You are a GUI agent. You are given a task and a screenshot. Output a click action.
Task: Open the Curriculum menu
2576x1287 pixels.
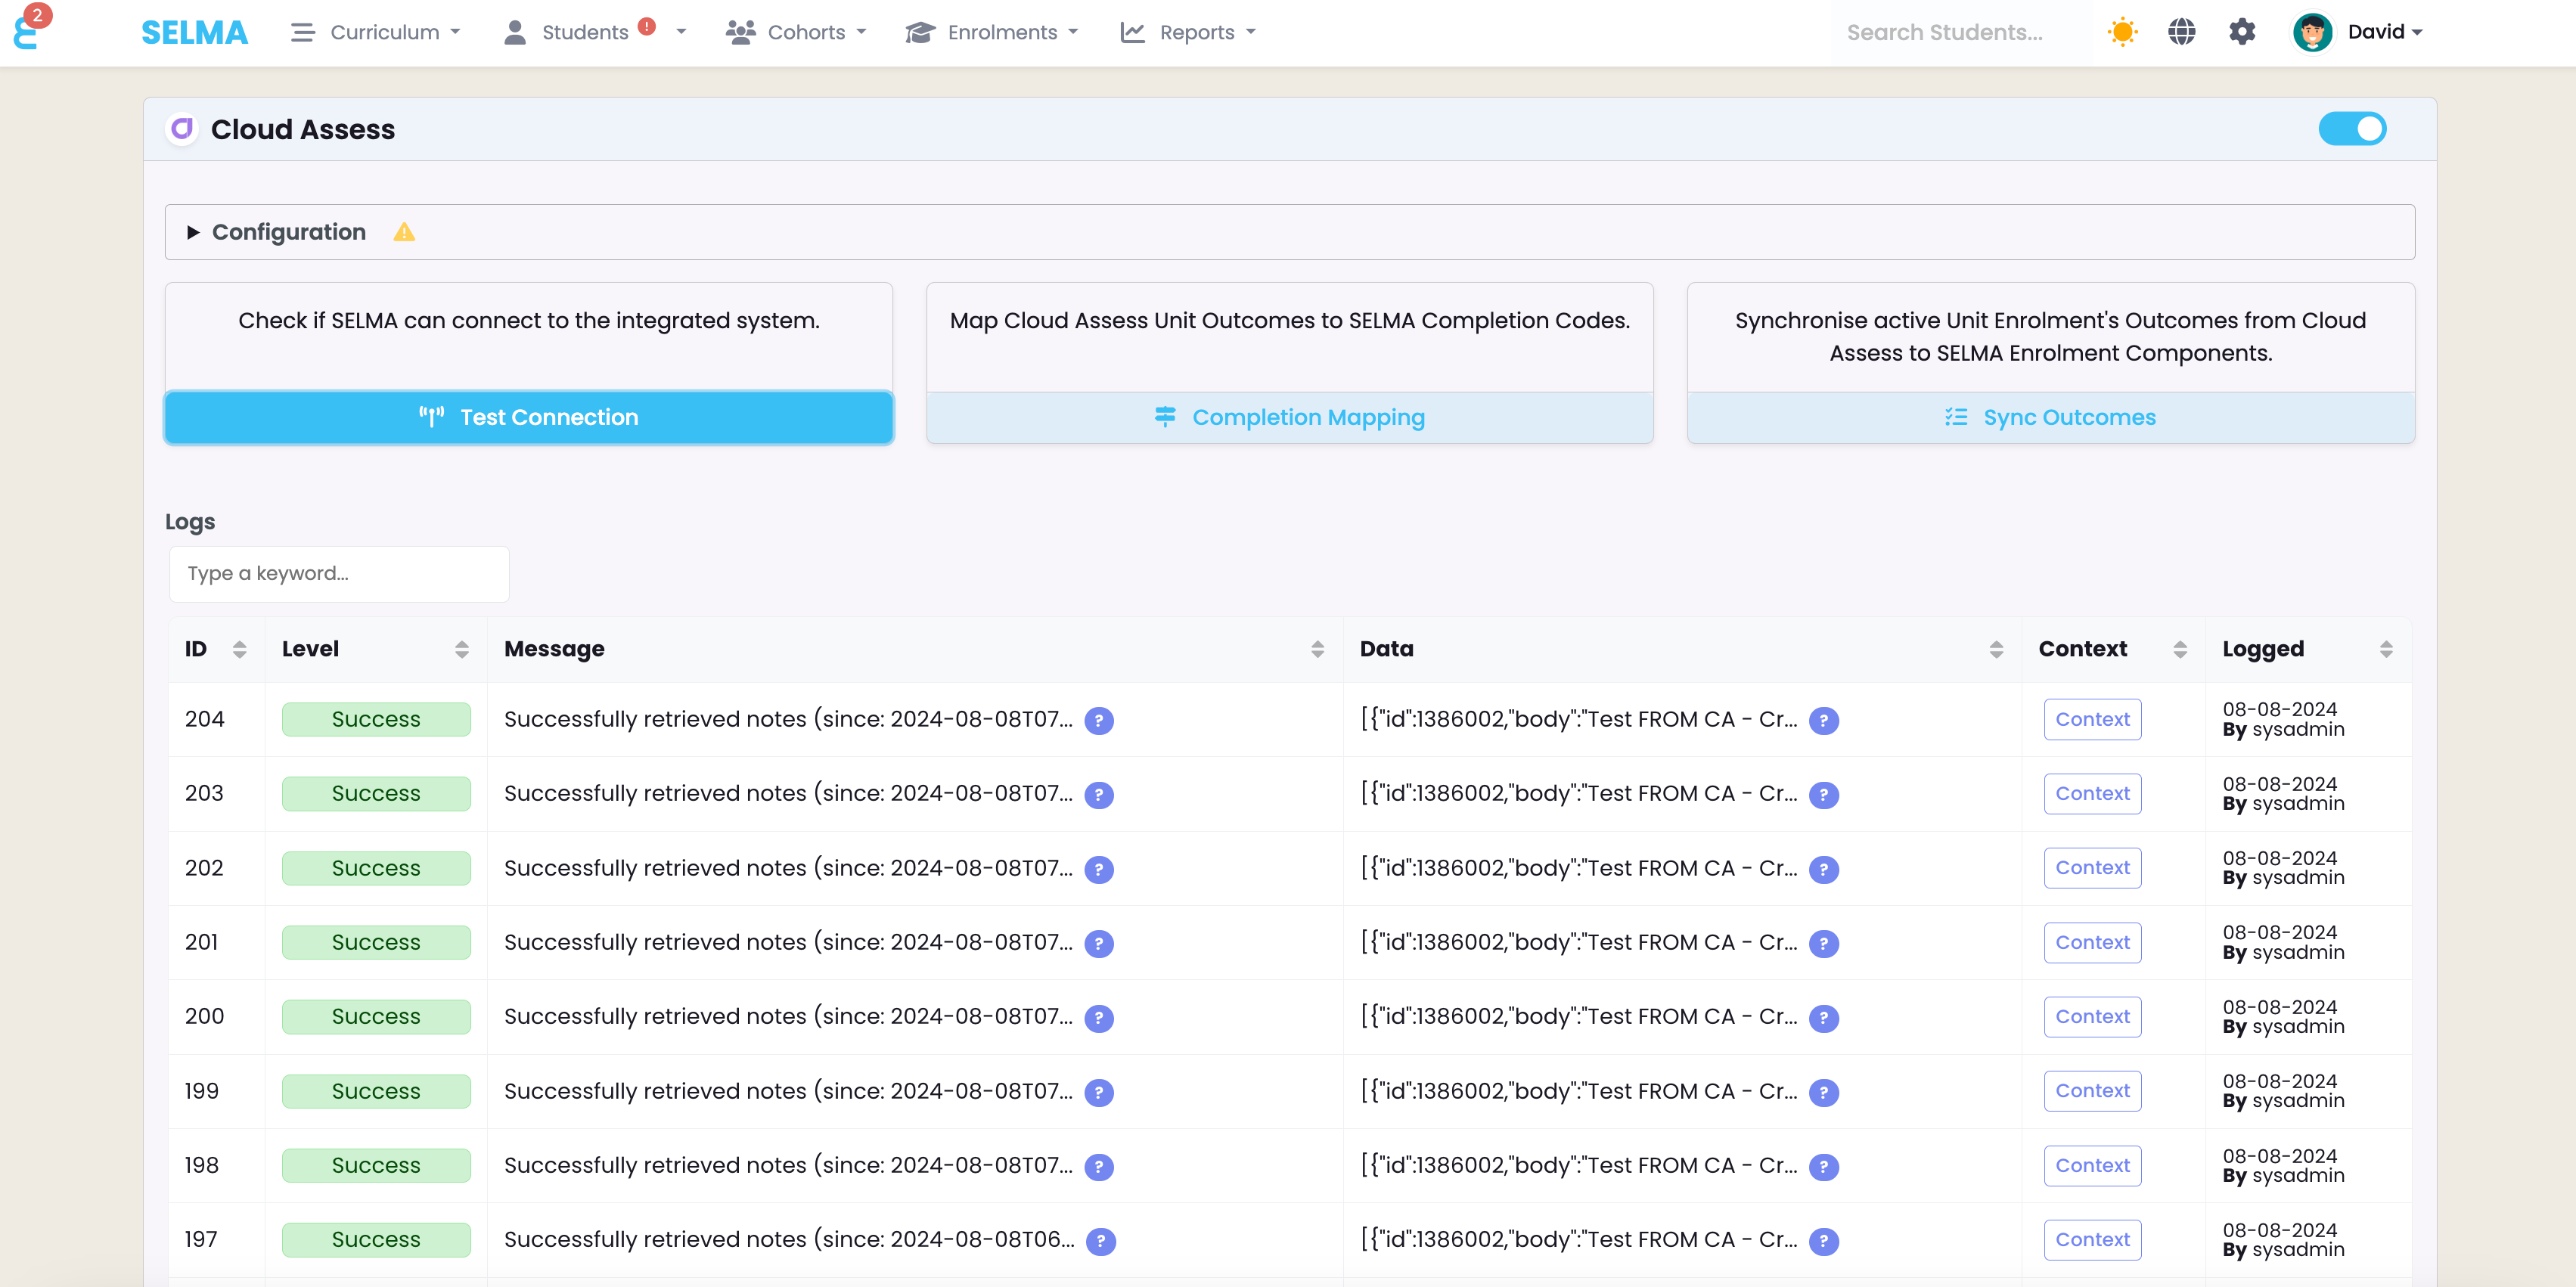376,32
